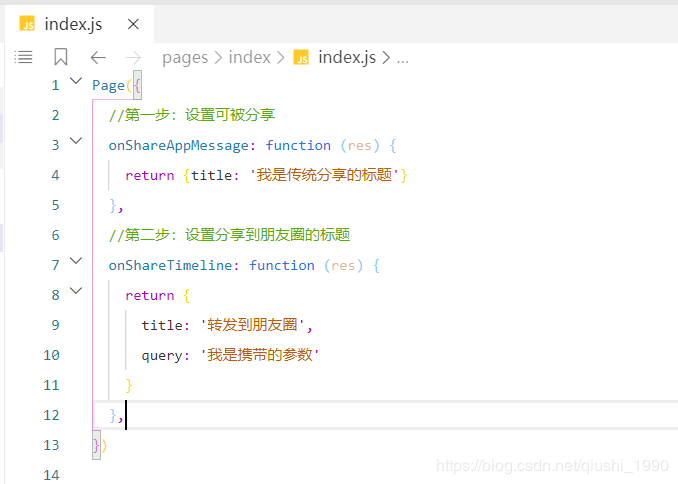Open the pages breadcrumb segment
678x484 pixels.
coord(184,58)
